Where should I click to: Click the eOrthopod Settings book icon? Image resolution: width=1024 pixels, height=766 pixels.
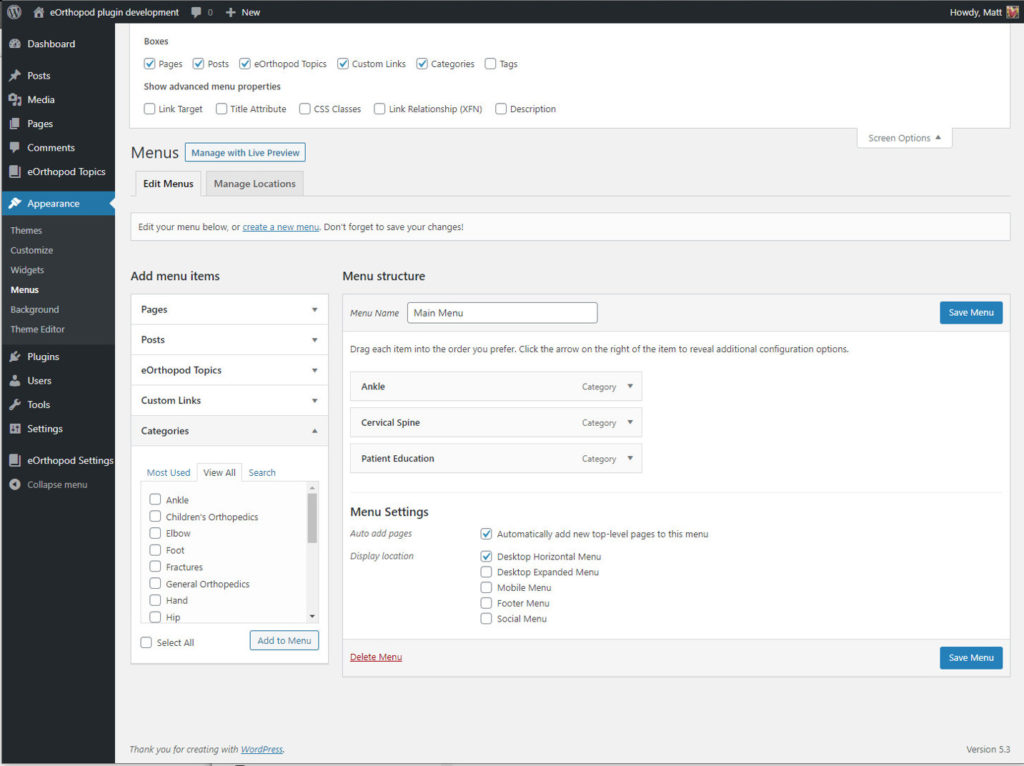15,460
